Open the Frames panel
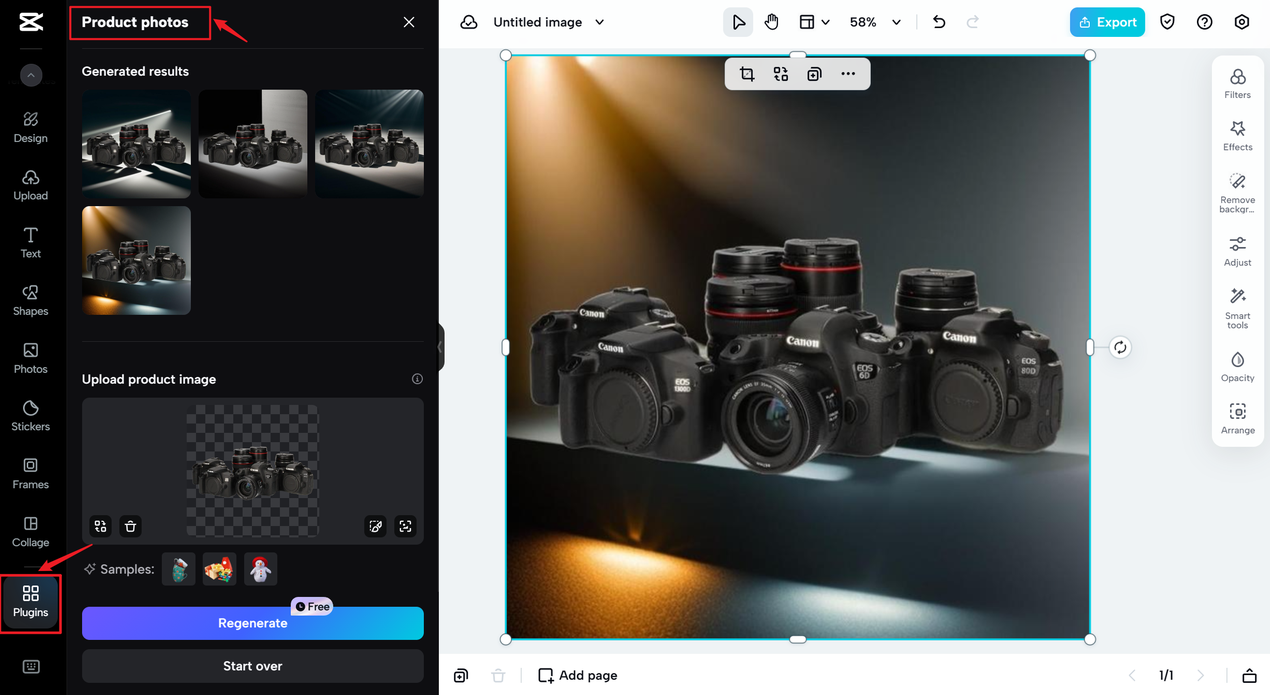1270x695 pixels. 31,473
